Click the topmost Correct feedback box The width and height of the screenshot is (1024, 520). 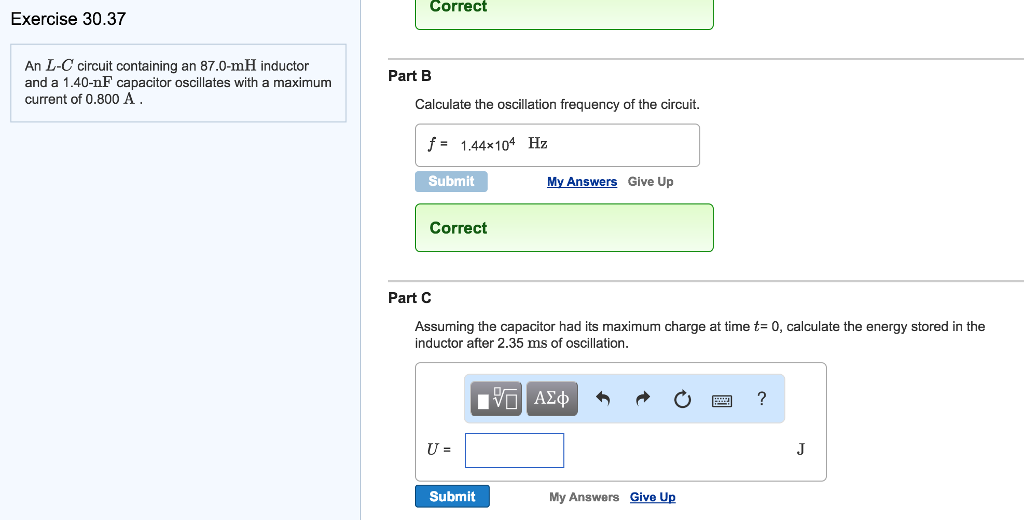pos(564,10)
